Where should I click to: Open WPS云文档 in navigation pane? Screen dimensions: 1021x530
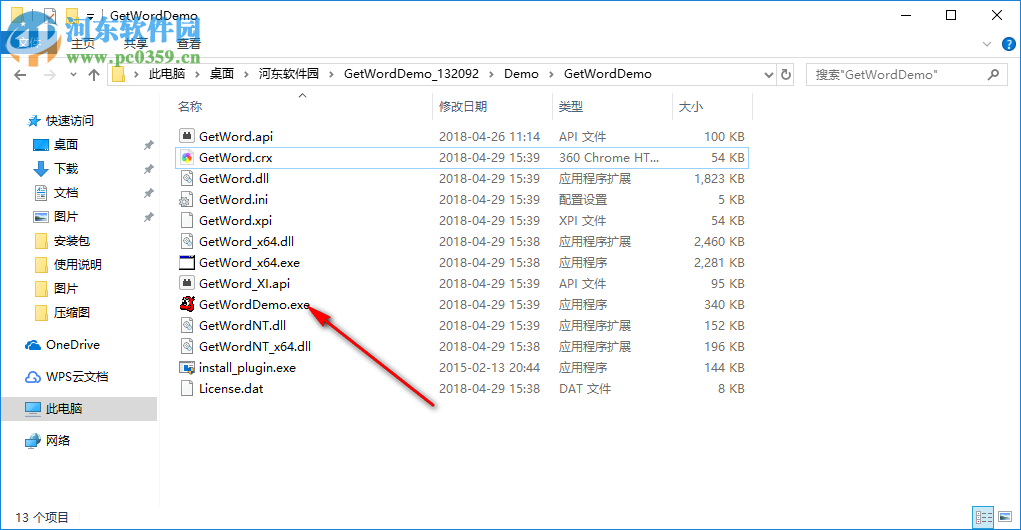77,376
